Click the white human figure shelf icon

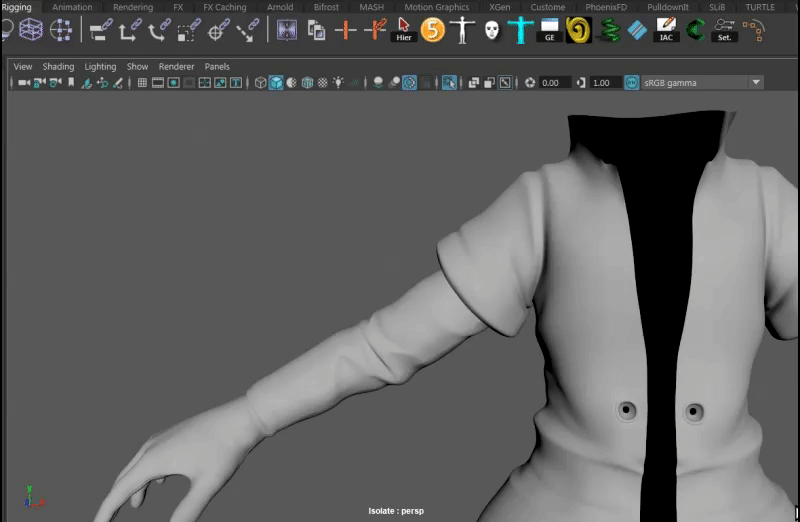[x=462, y=30]
